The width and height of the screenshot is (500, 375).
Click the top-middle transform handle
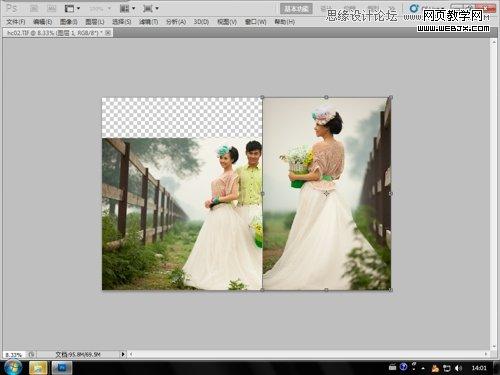(326, 97)
